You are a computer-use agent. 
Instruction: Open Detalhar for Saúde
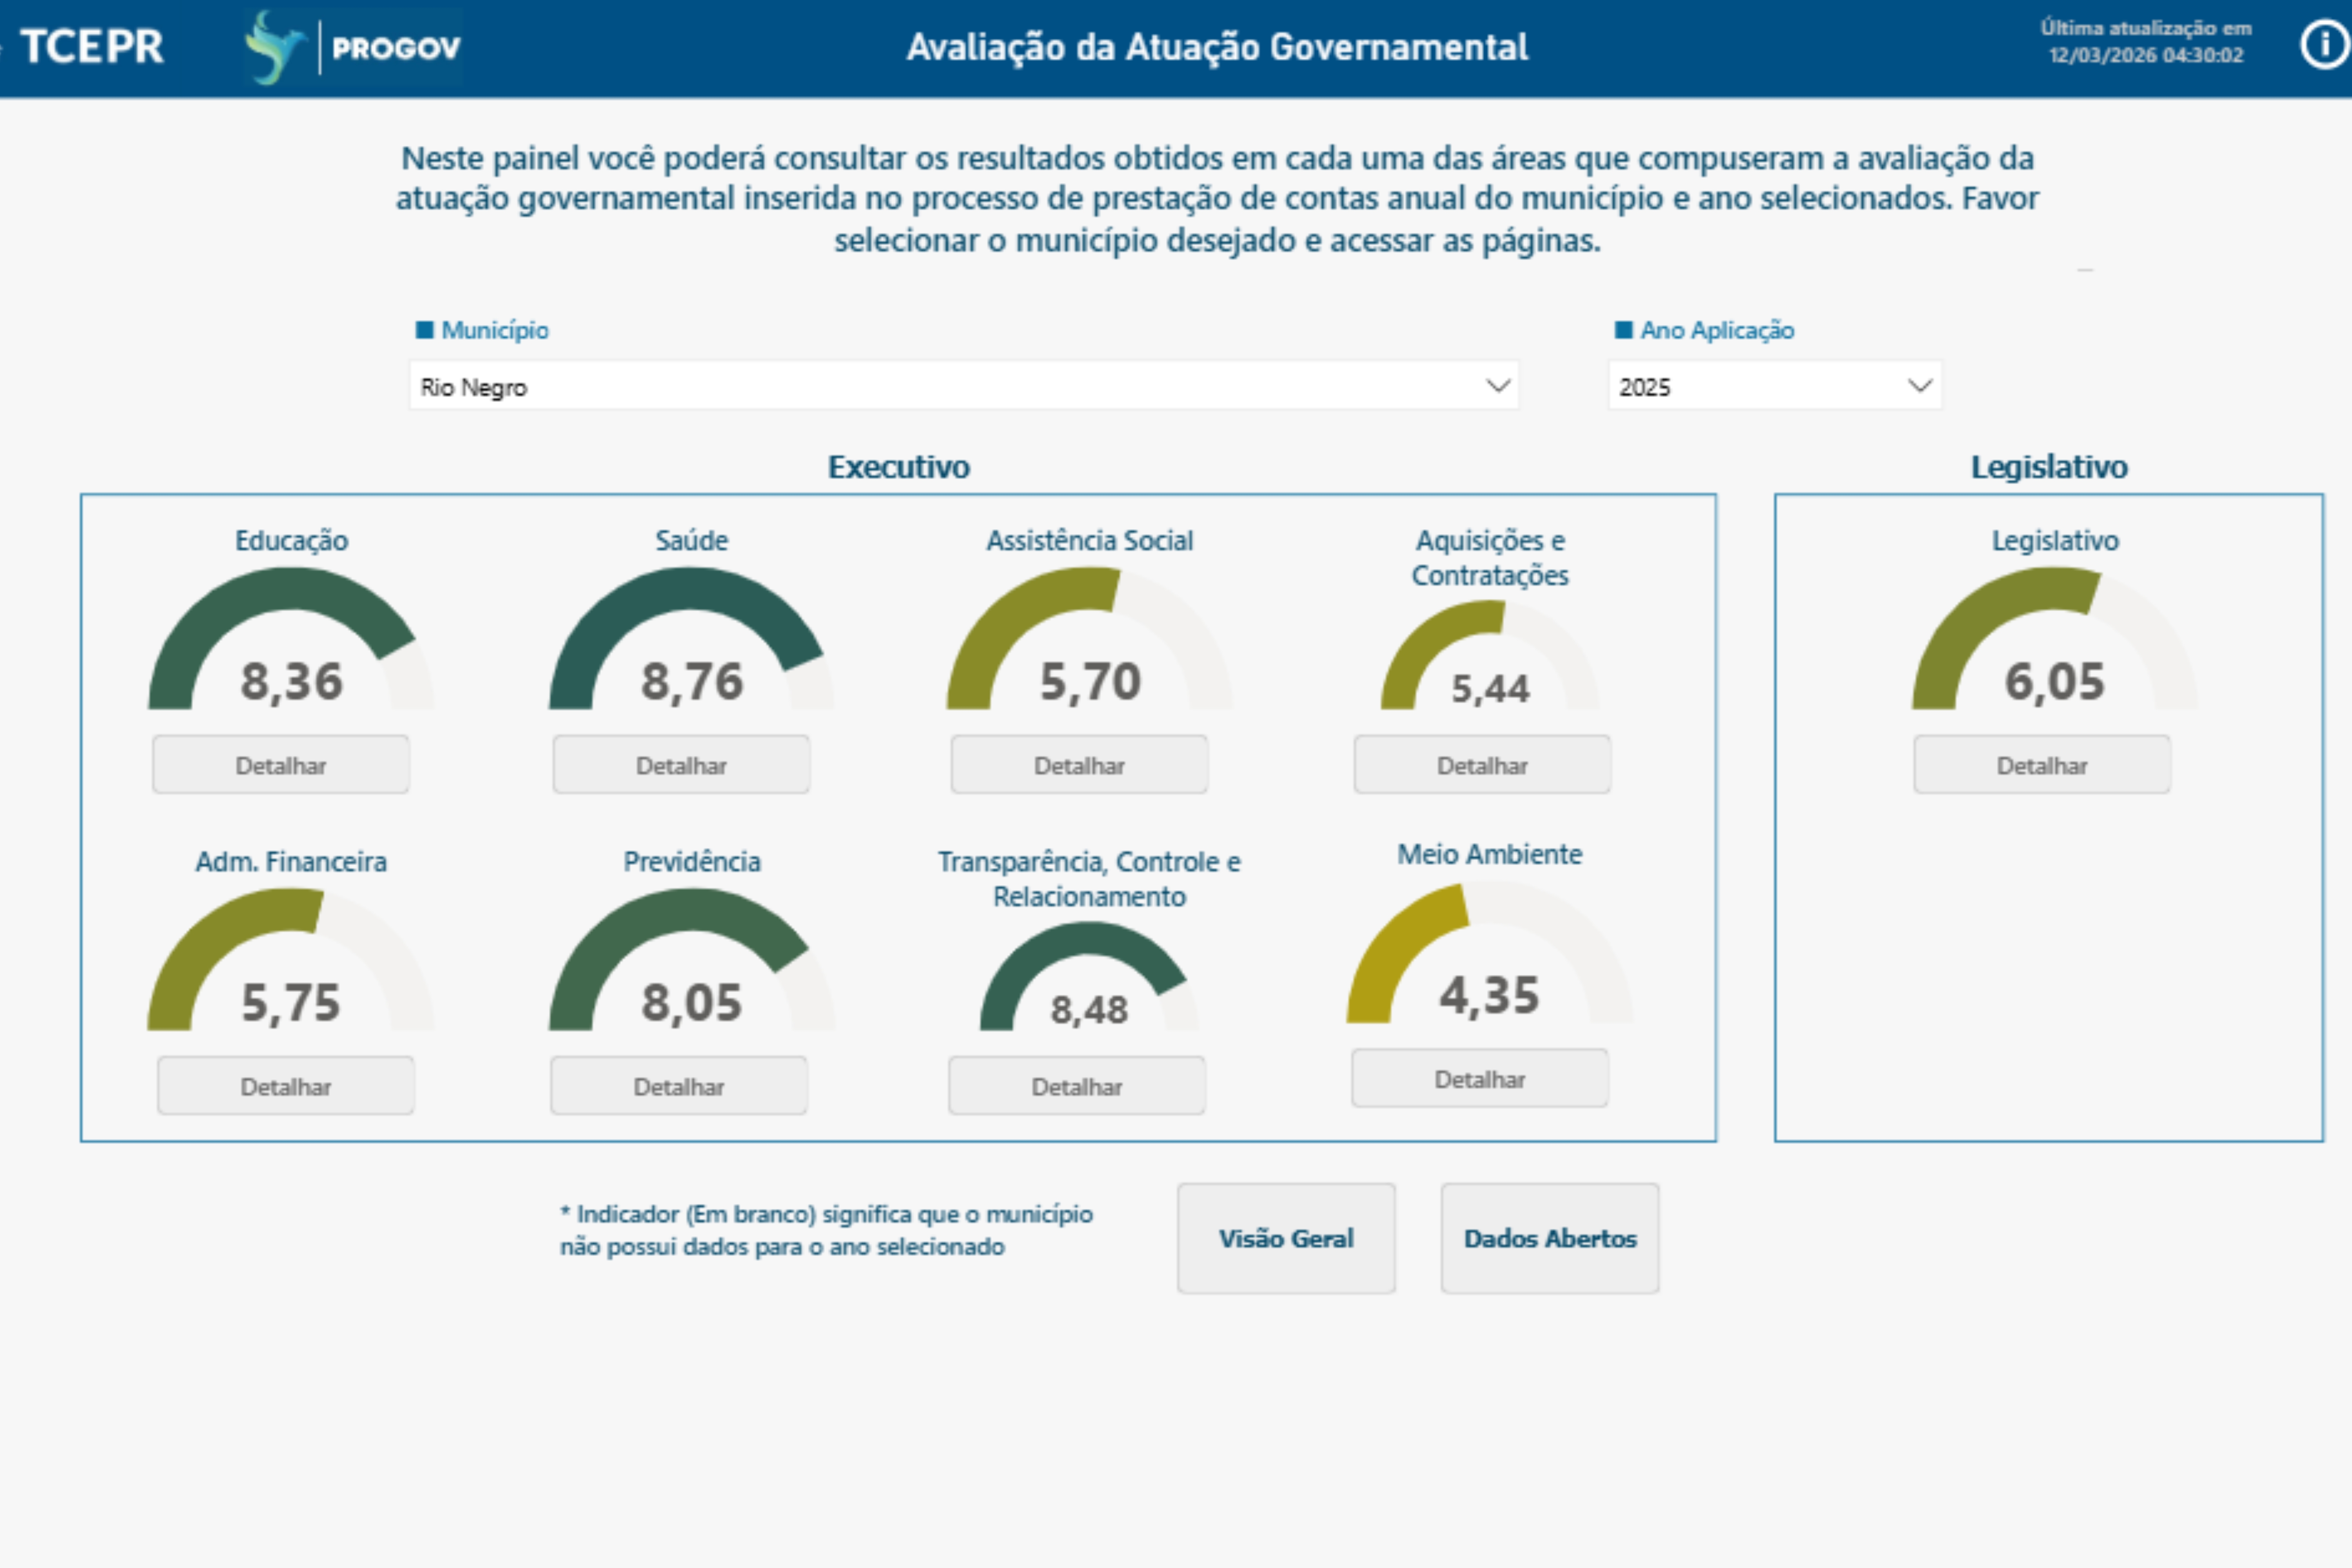(681, 765)
